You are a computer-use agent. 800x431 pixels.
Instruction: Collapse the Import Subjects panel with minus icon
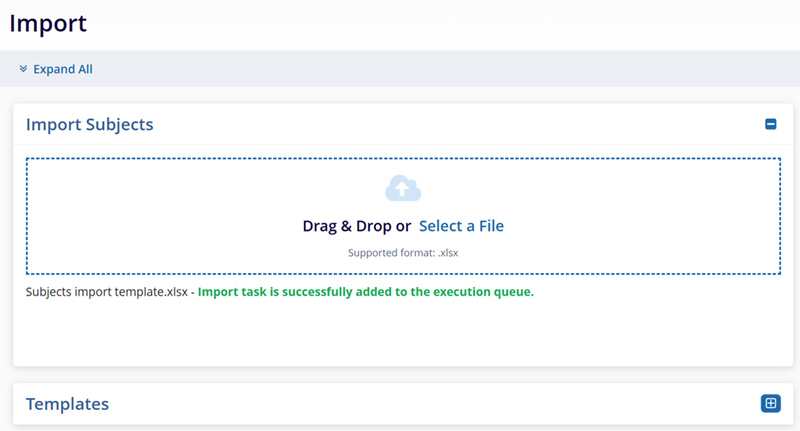pos(770,124)
